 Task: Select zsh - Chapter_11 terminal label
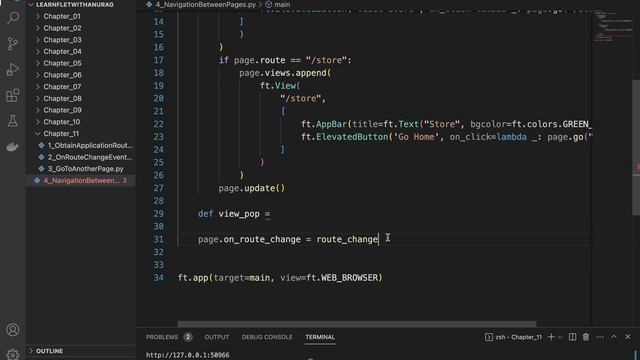pyautogui.click(x=513, y=337)
